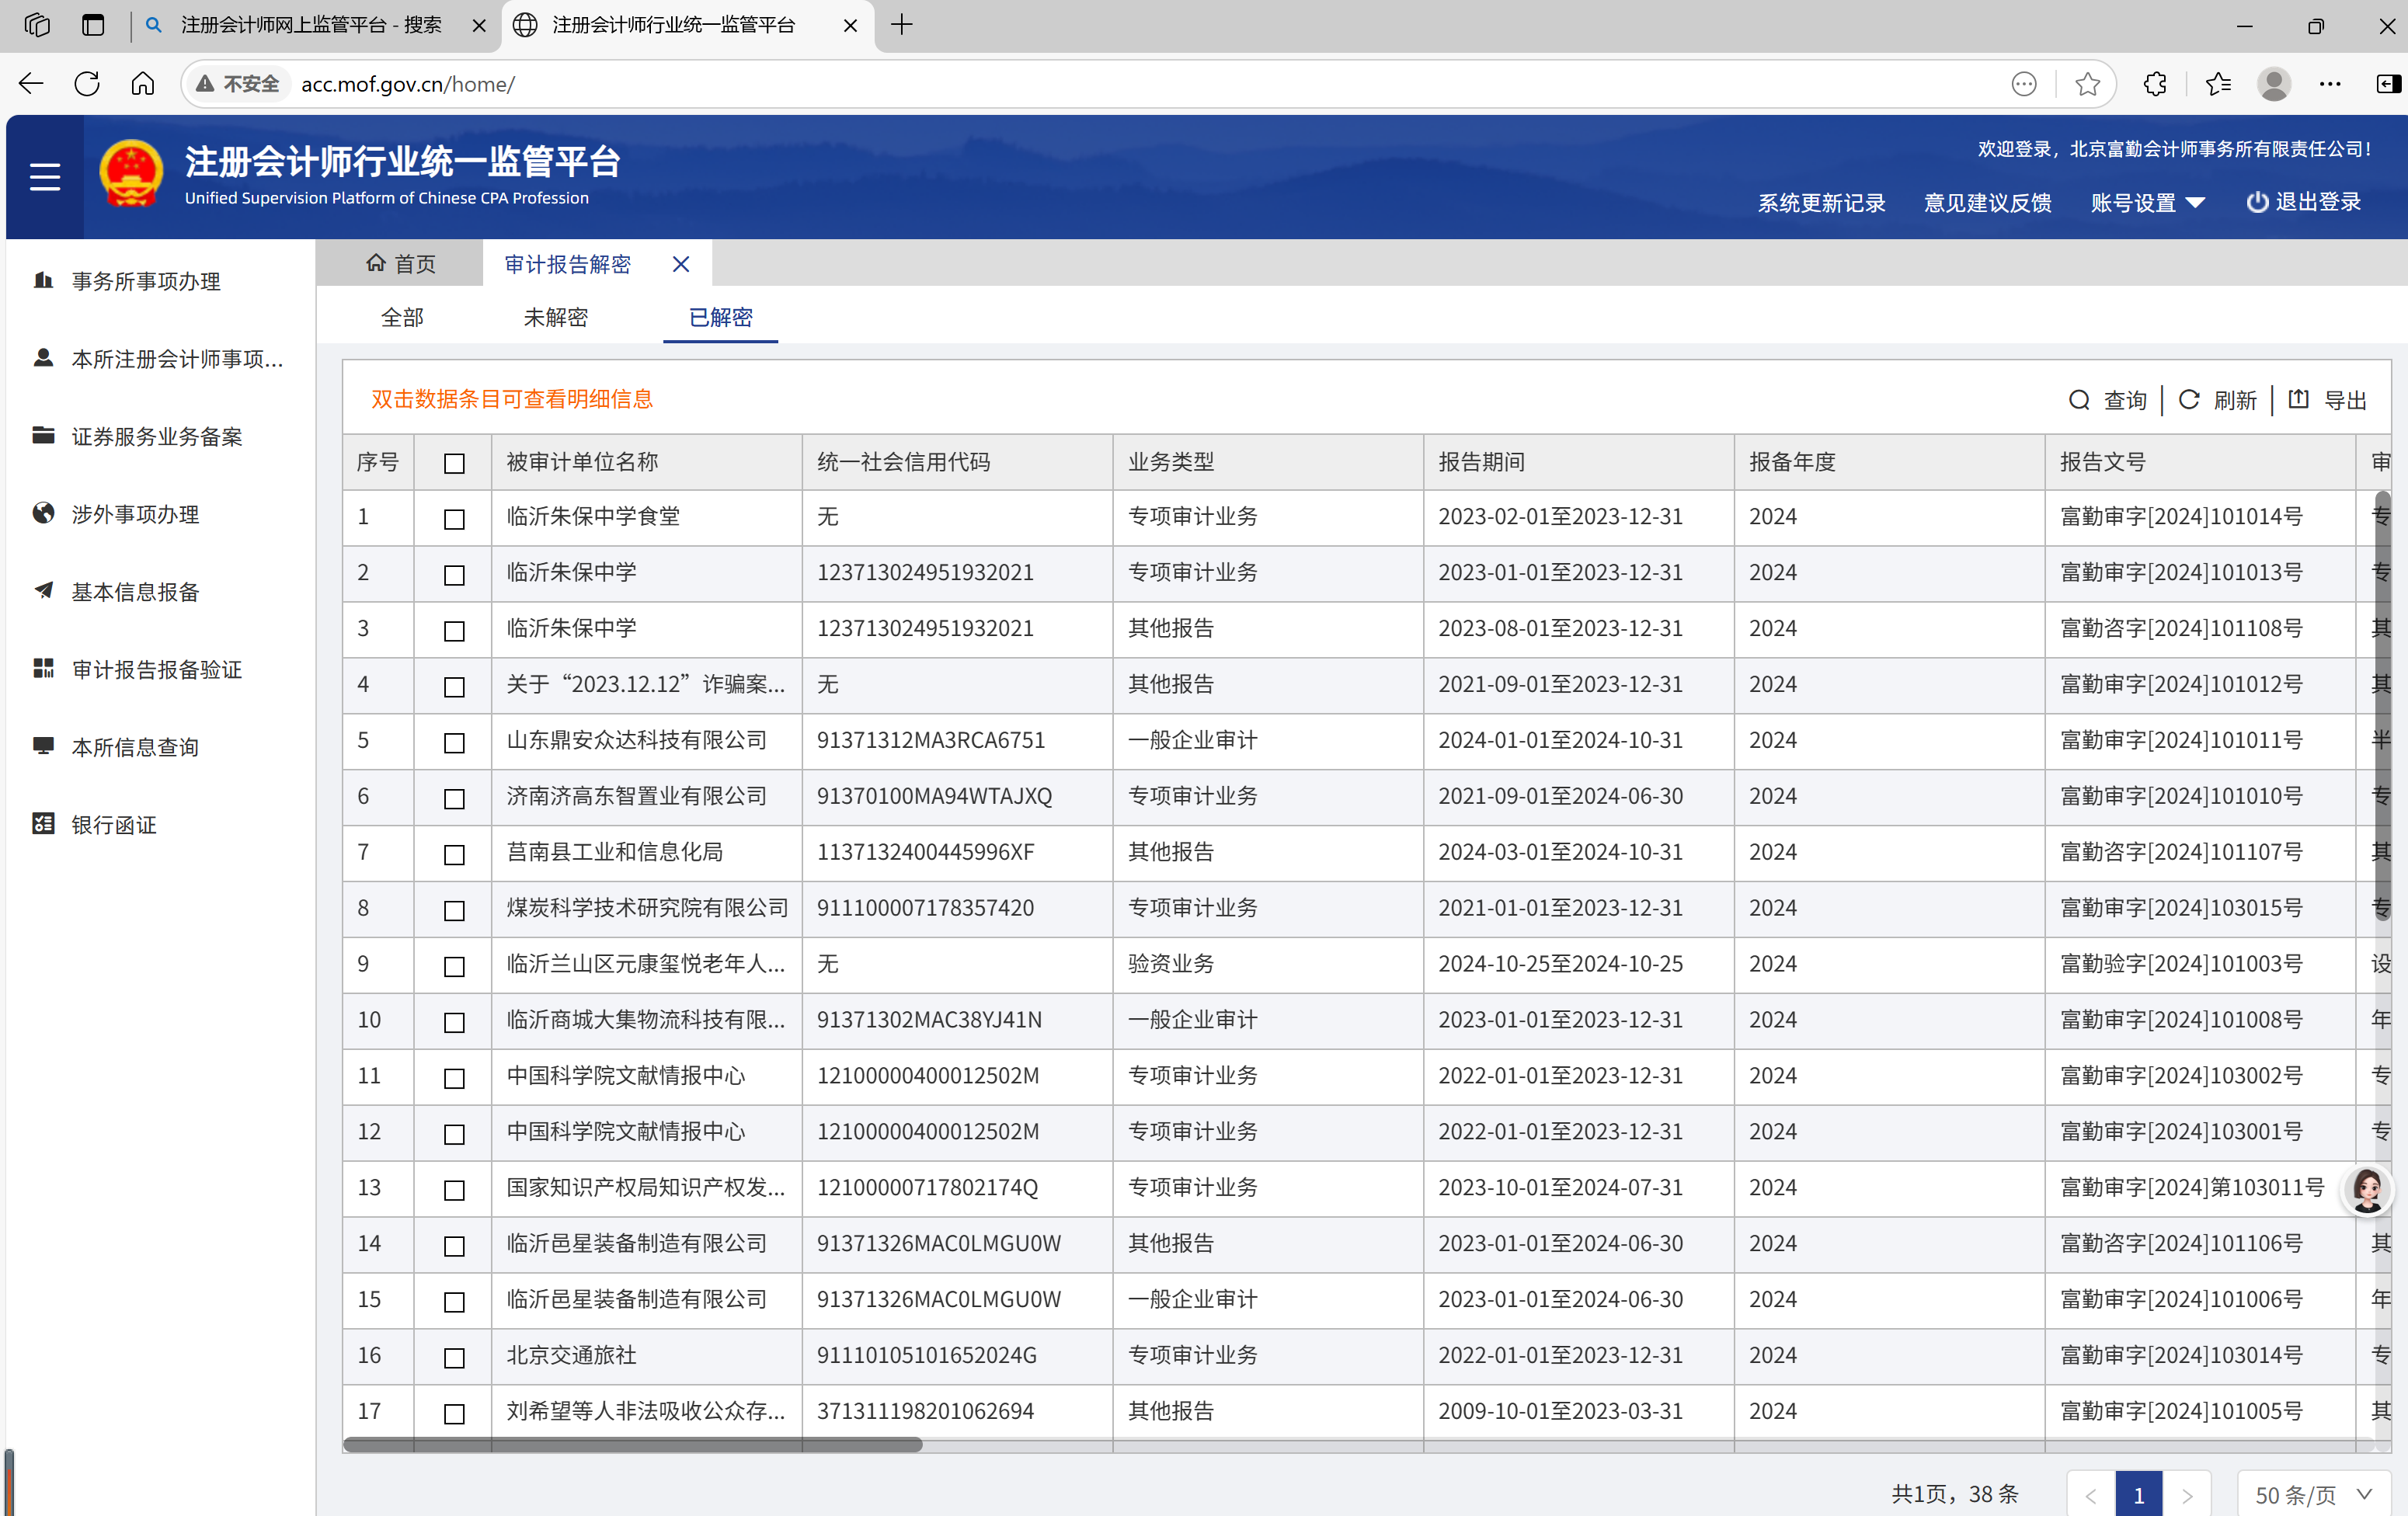Click the horizontal scrollbar under the table

click(x=632, y=1444)
